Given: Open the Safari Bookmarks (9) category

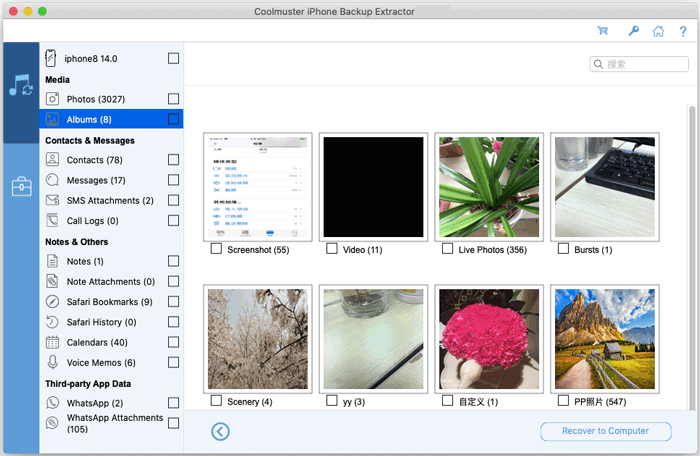Looking at the screenshot, I should tap(109, 302).
